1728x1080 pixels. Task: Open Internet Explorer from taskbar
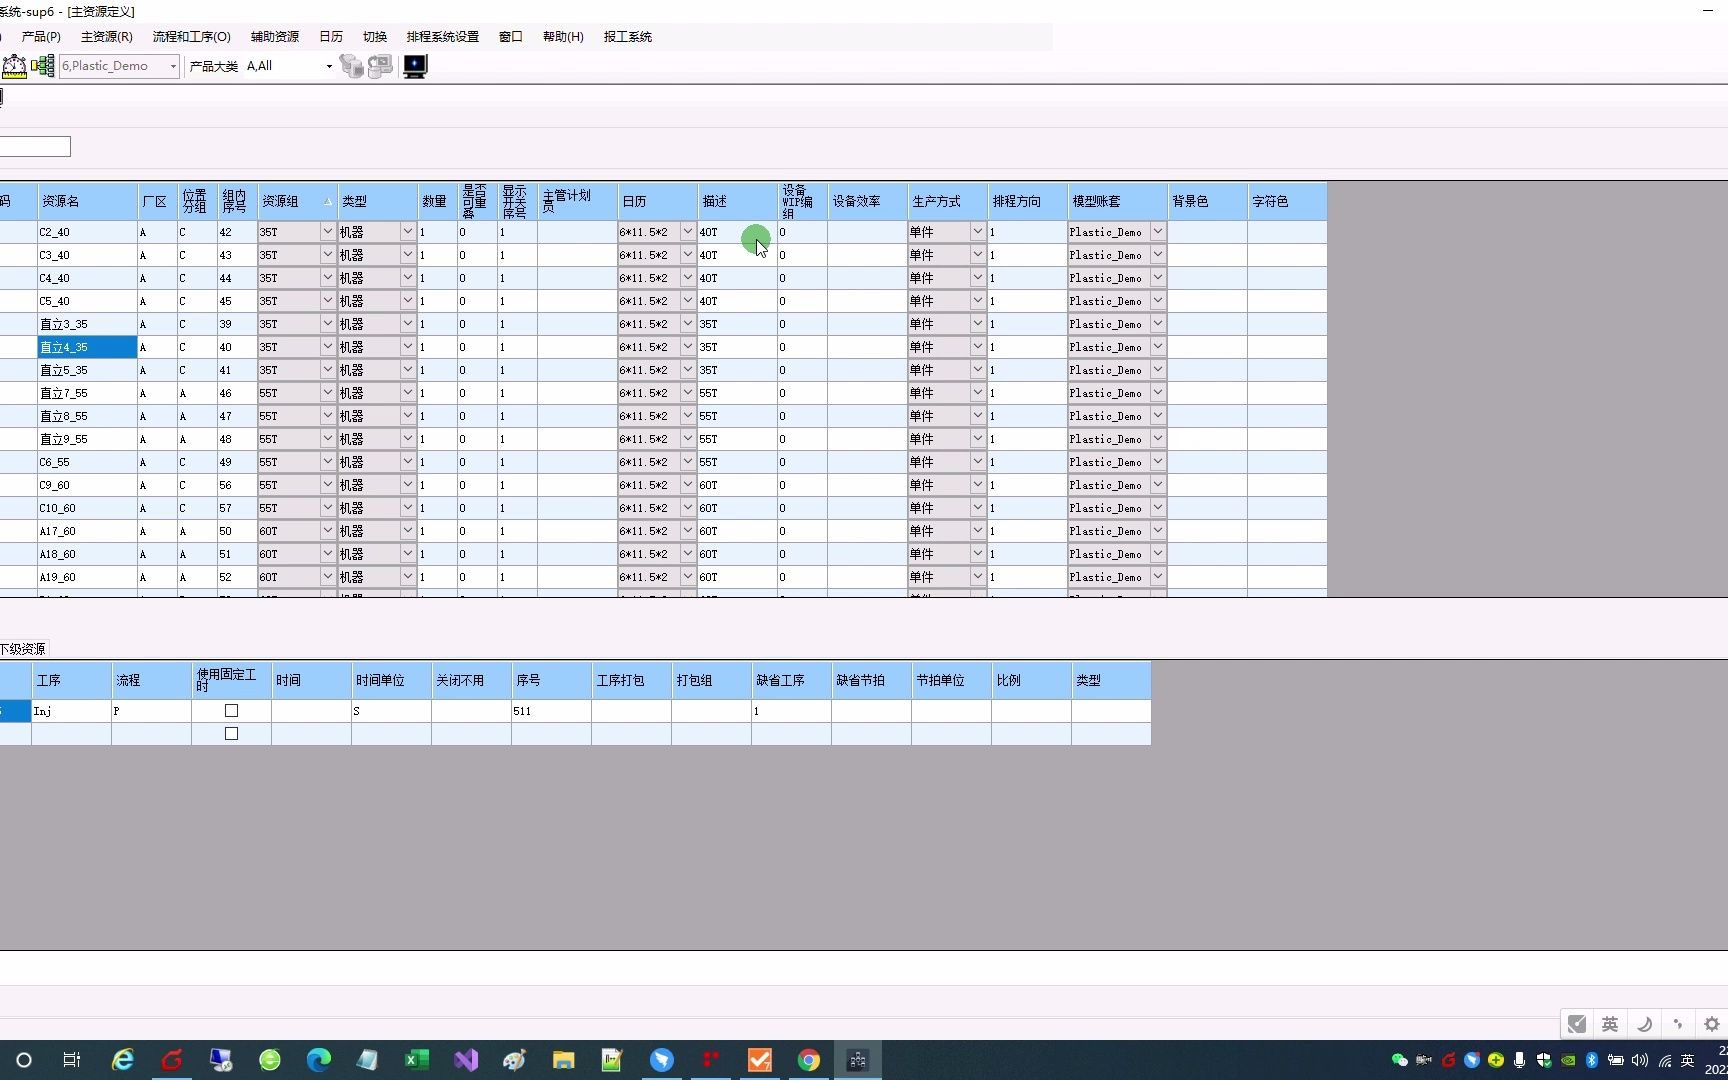(122, 1060)
